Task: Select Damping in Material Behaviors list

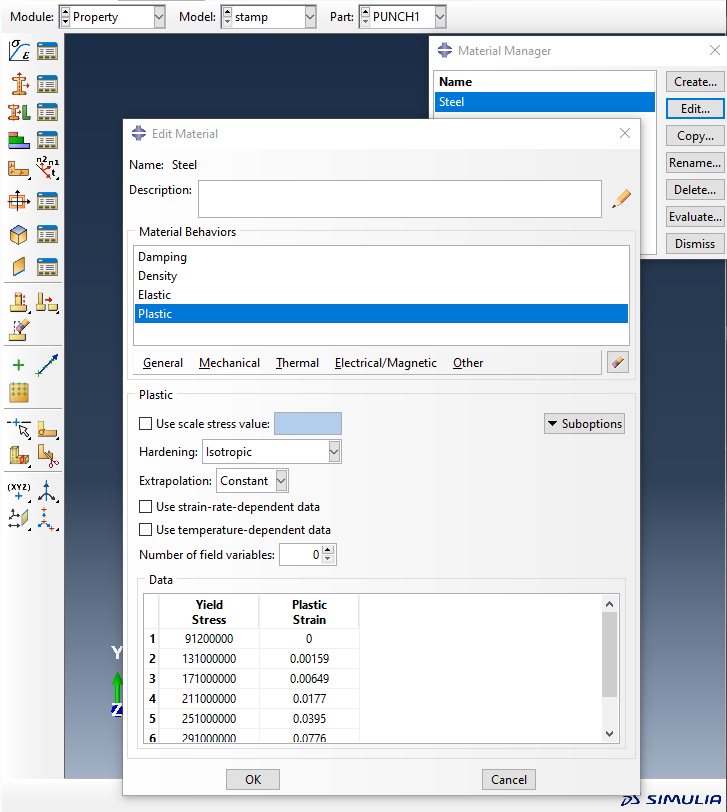Action: pyautogui.click(x=381, y=257)
